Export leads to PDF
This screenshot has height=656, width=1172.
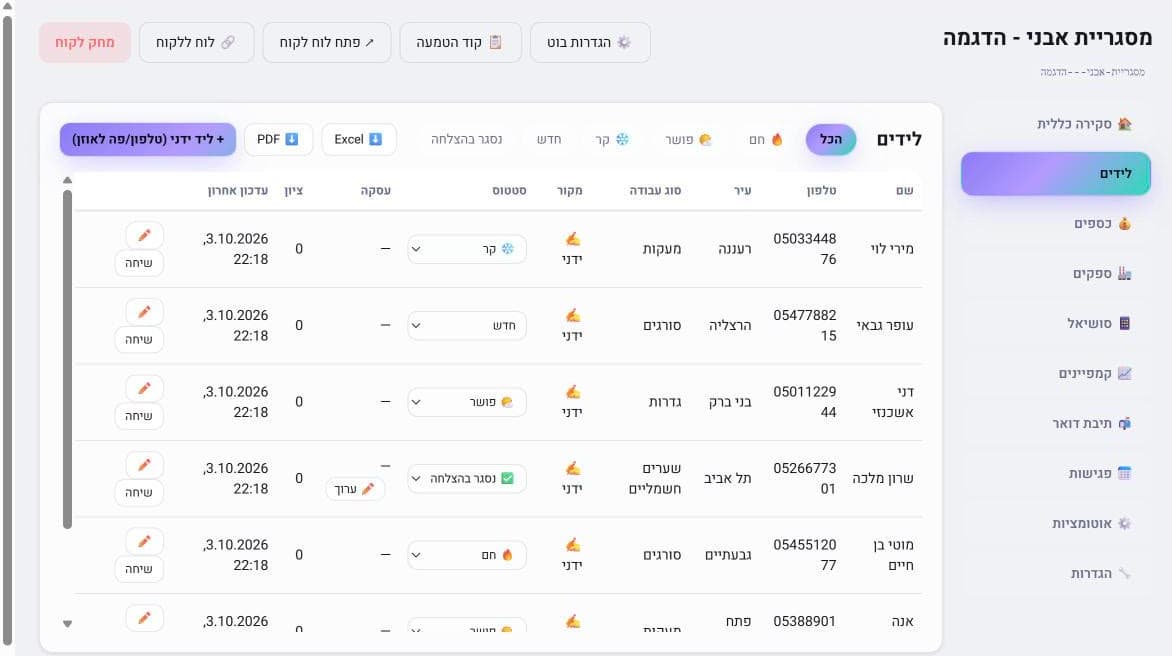(x=278, y=140)
